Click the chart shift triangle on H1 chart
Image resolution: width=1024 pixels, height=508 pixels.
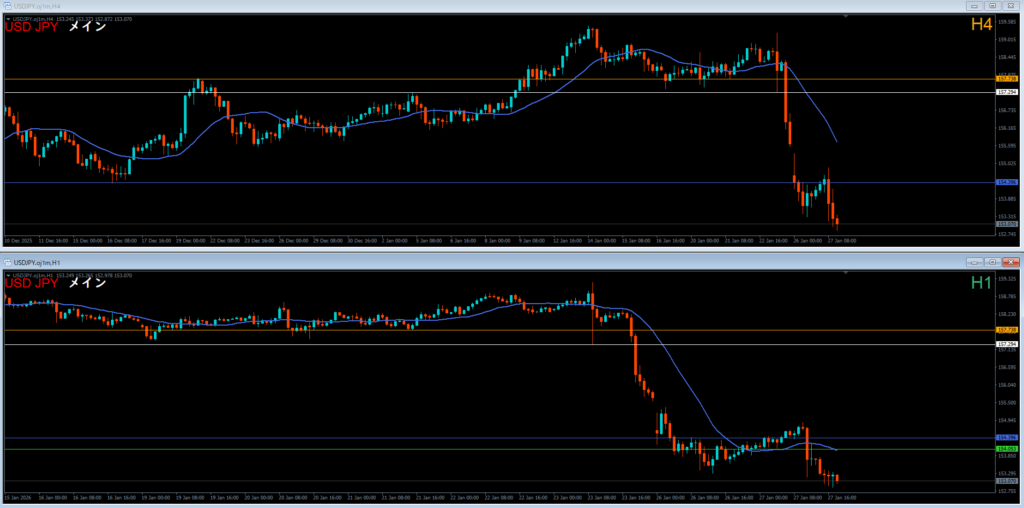[846, 273]
